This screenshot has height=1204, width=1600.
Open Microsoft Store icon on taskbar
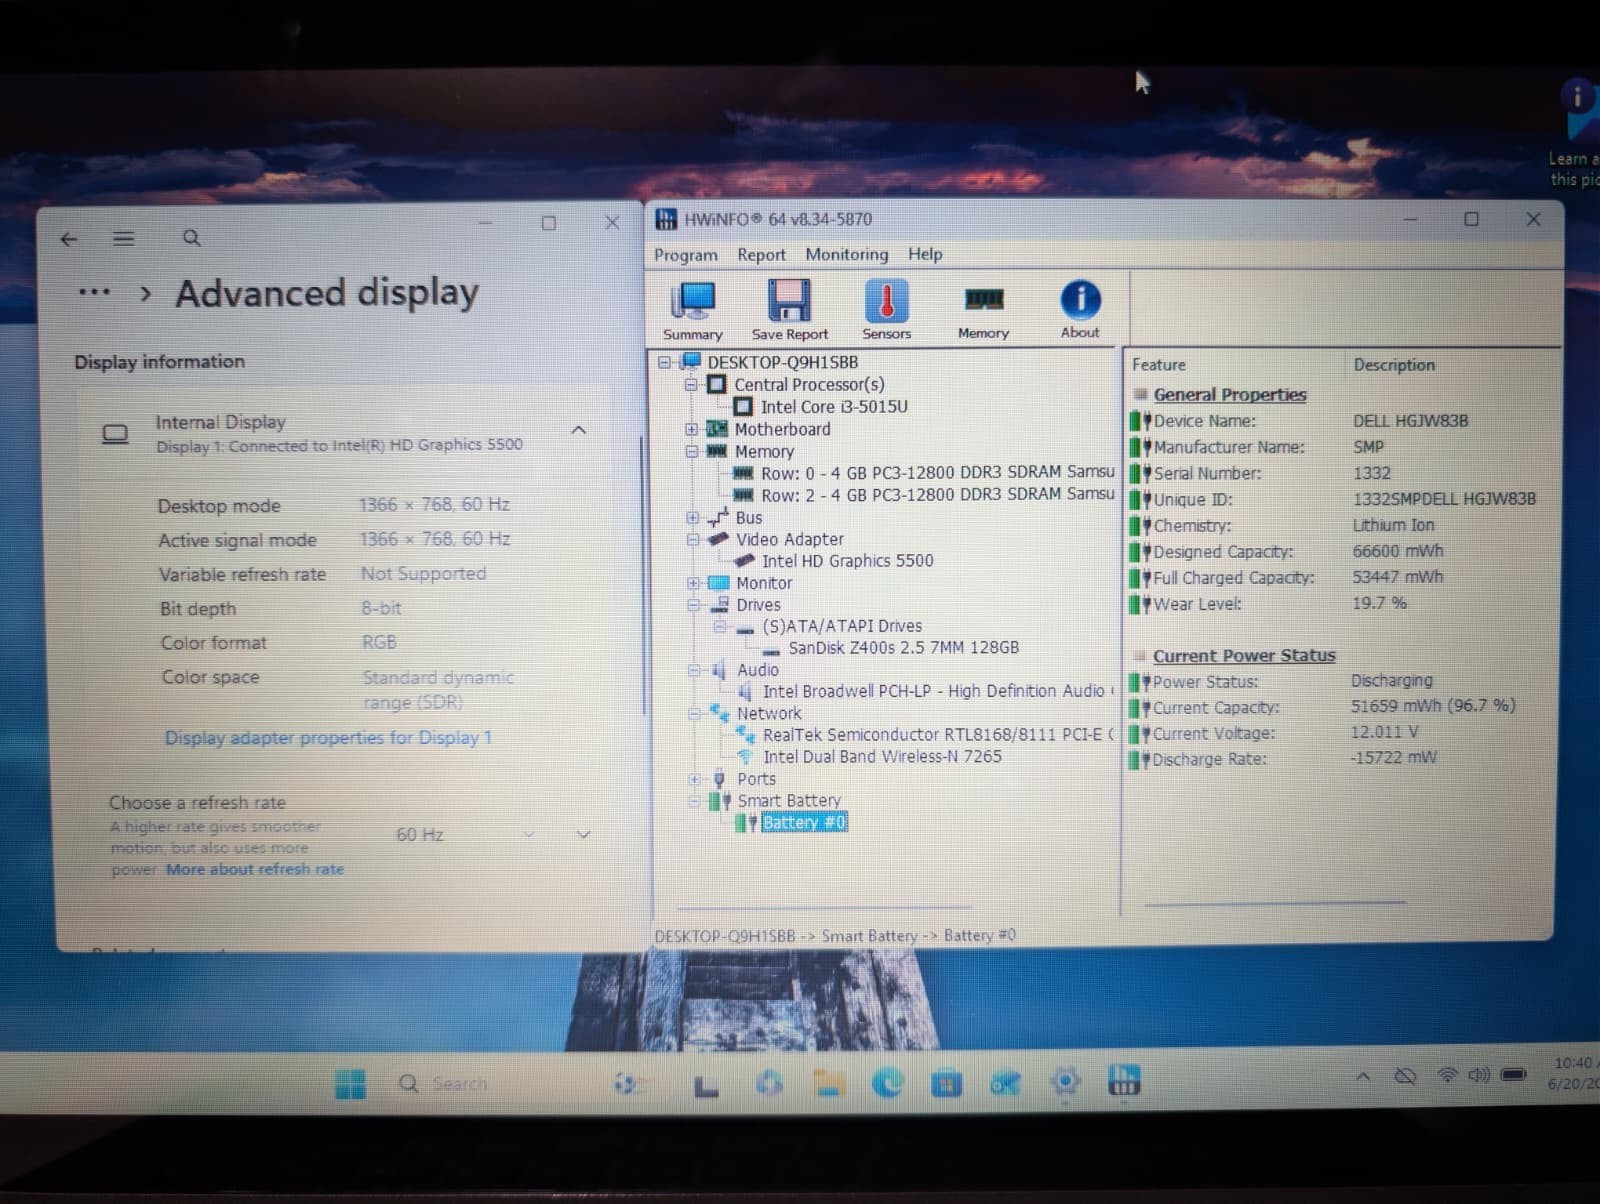(946, 1083)
